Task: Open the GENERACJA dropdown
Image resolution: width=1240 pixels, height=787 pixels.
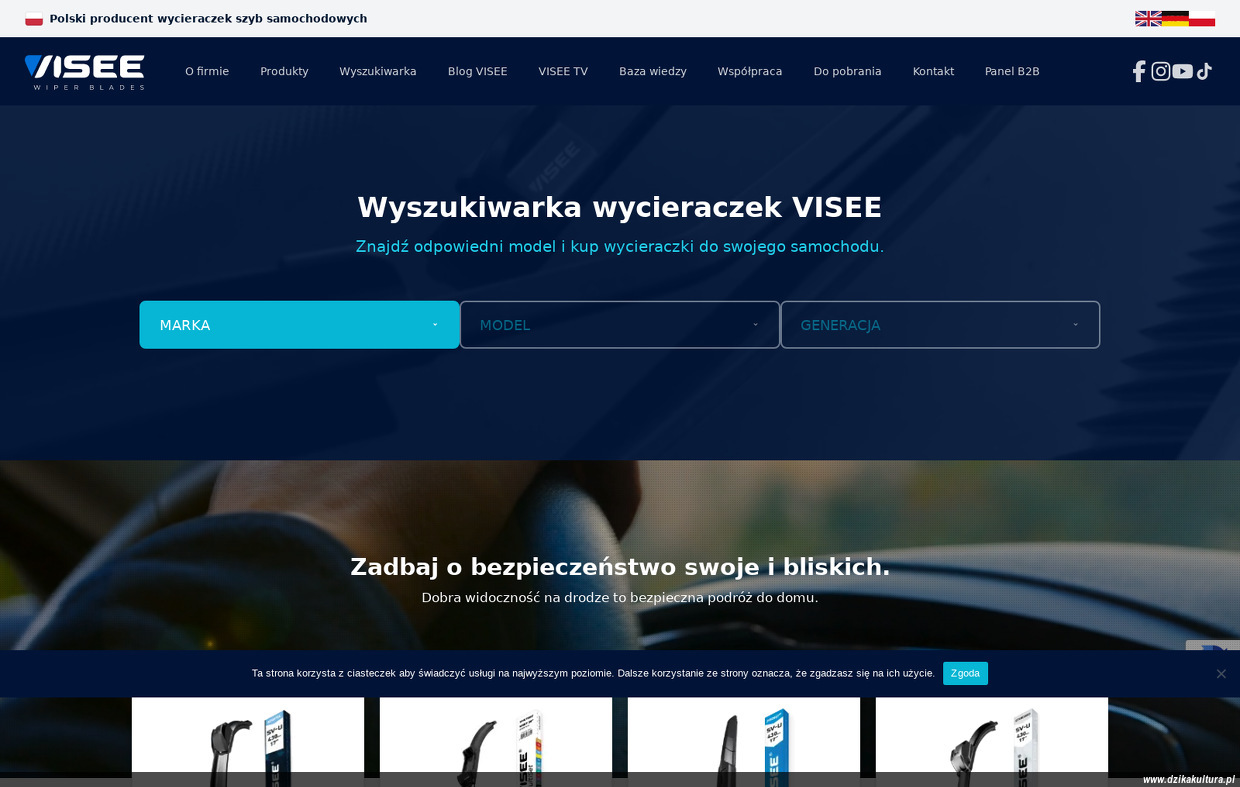Action: pos(939,325)
